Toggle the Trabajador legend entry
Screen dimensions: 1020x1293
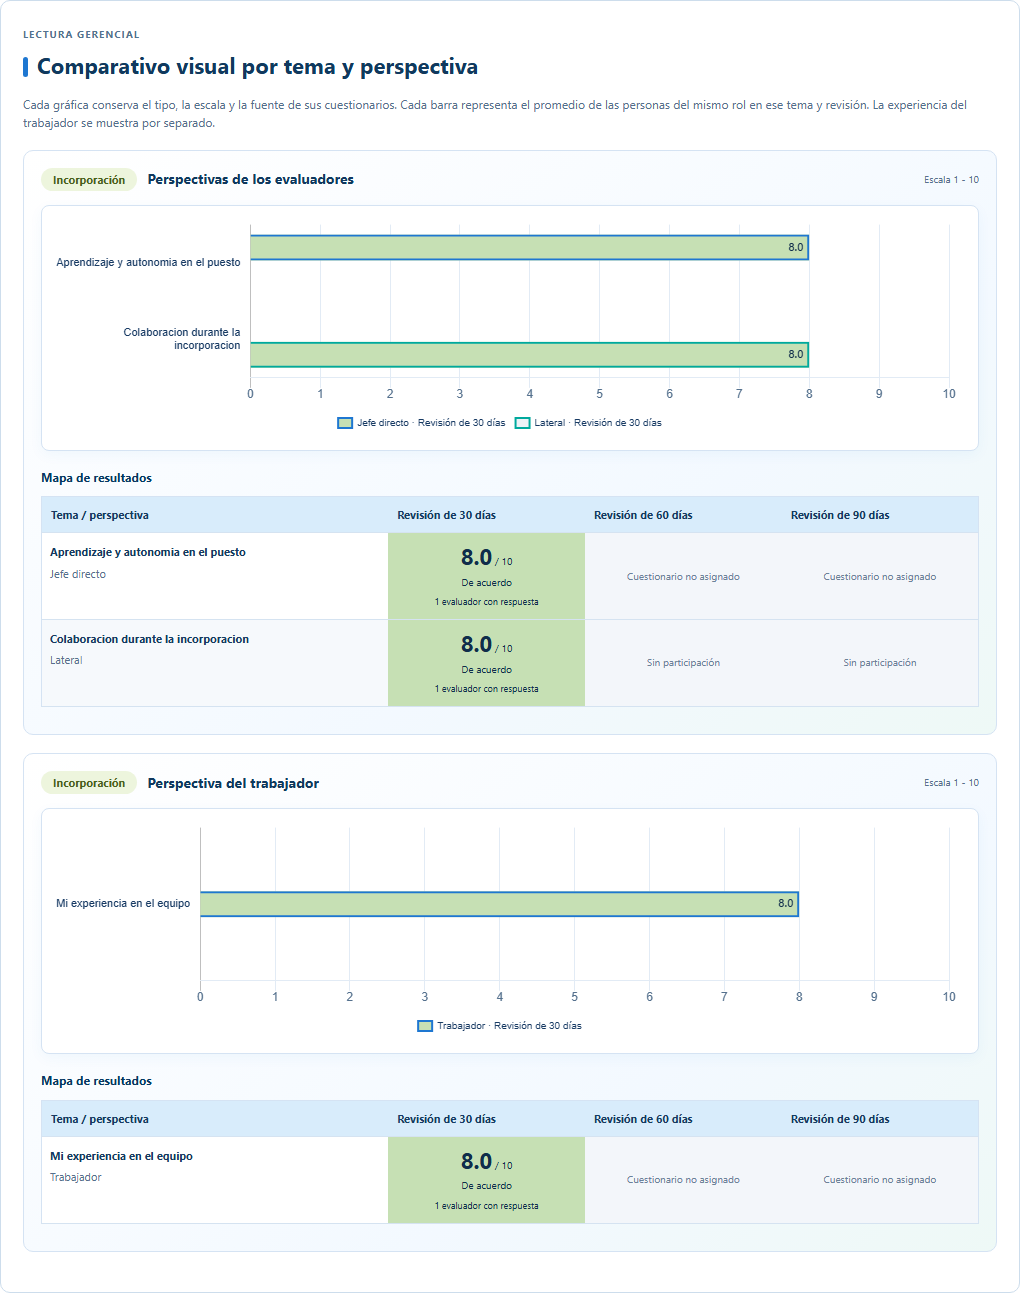click(499, 1026)
